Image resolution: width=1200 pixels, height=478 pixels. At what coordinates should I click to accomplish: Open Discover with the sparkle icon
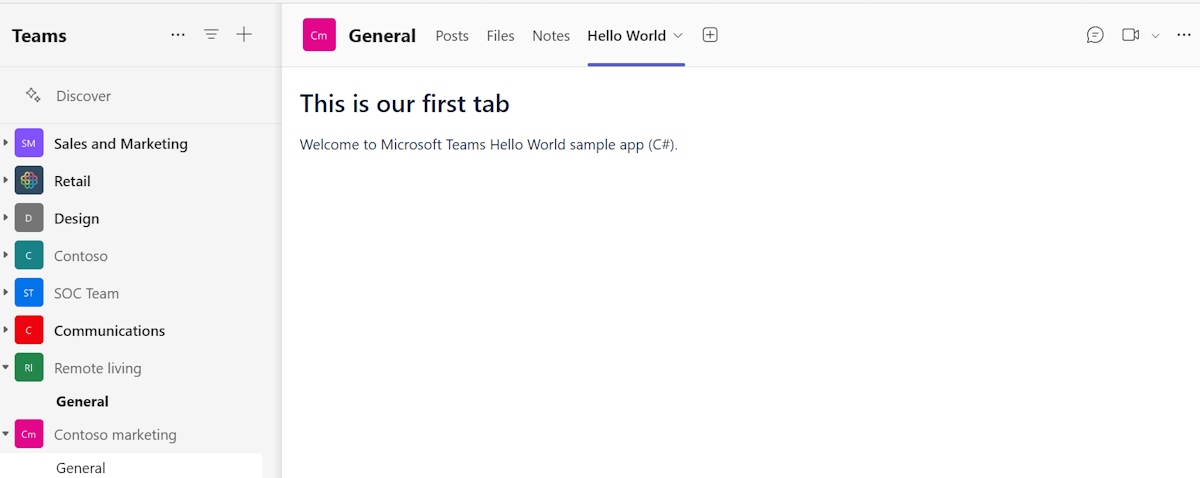click(33, 95)
